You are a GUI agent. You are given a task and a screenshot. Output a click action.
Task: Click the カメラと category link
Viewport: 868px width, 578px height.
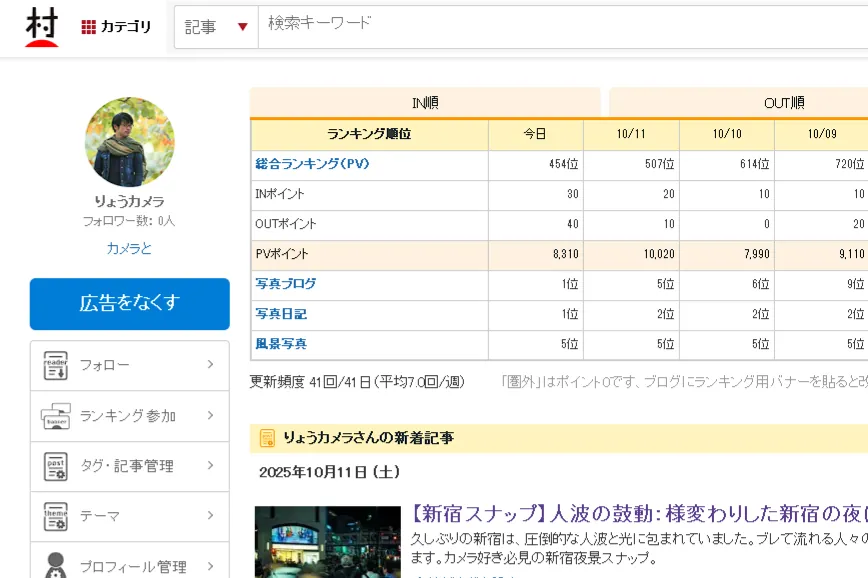pyautogui.click(x=130, y=248)
